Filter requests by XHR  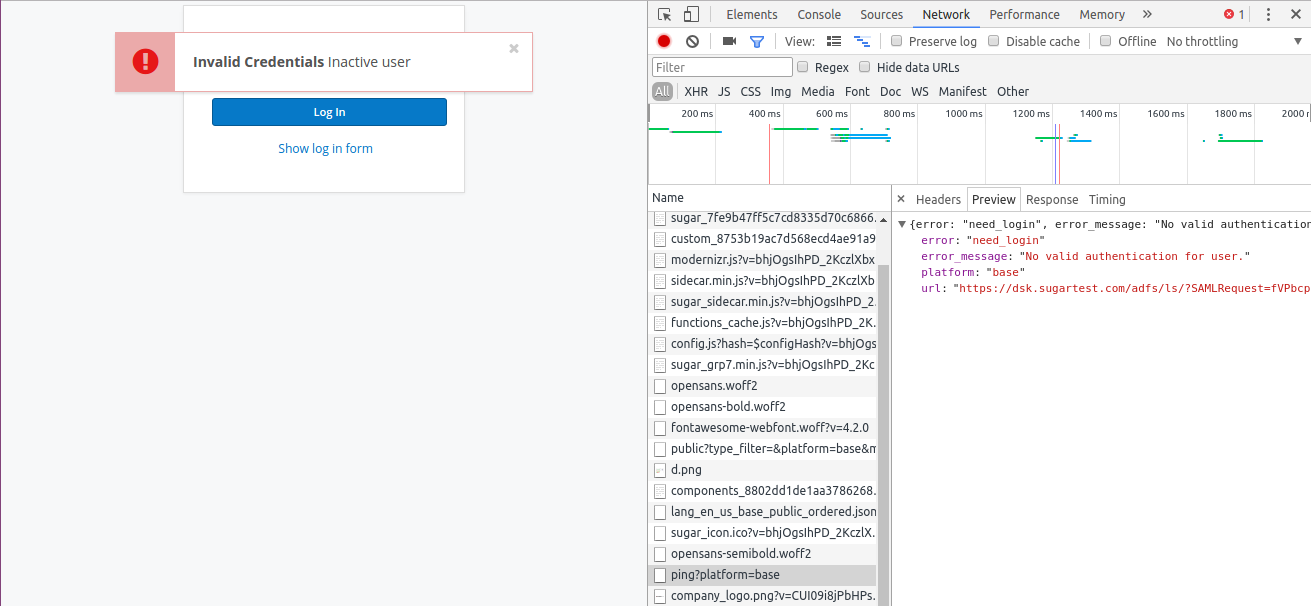click(696, 91)
